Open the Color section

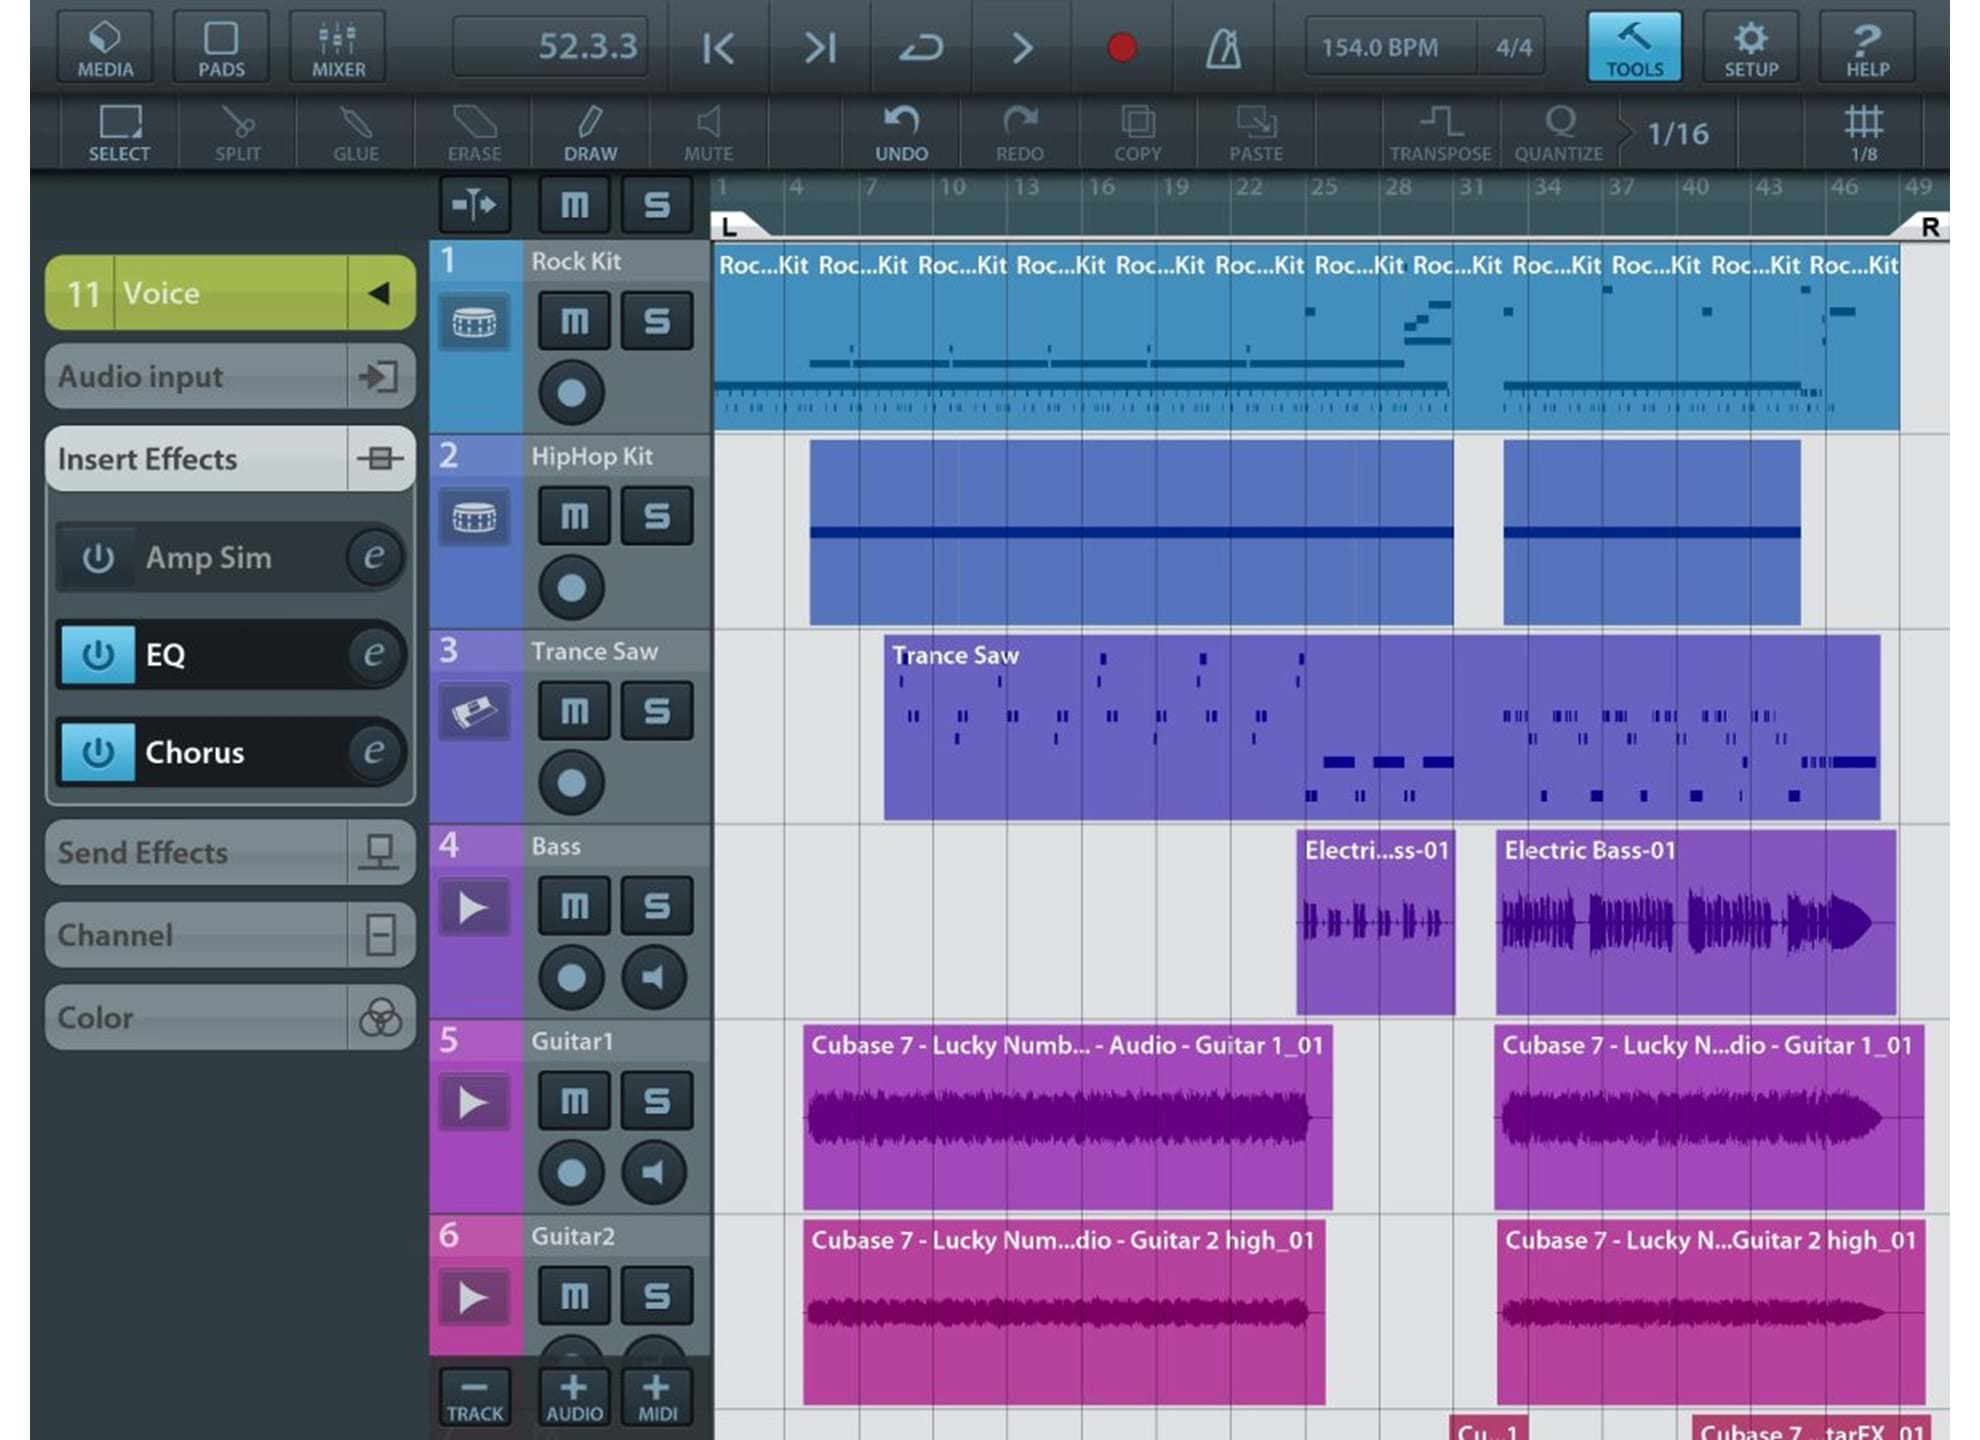(x=230, y=1017)
